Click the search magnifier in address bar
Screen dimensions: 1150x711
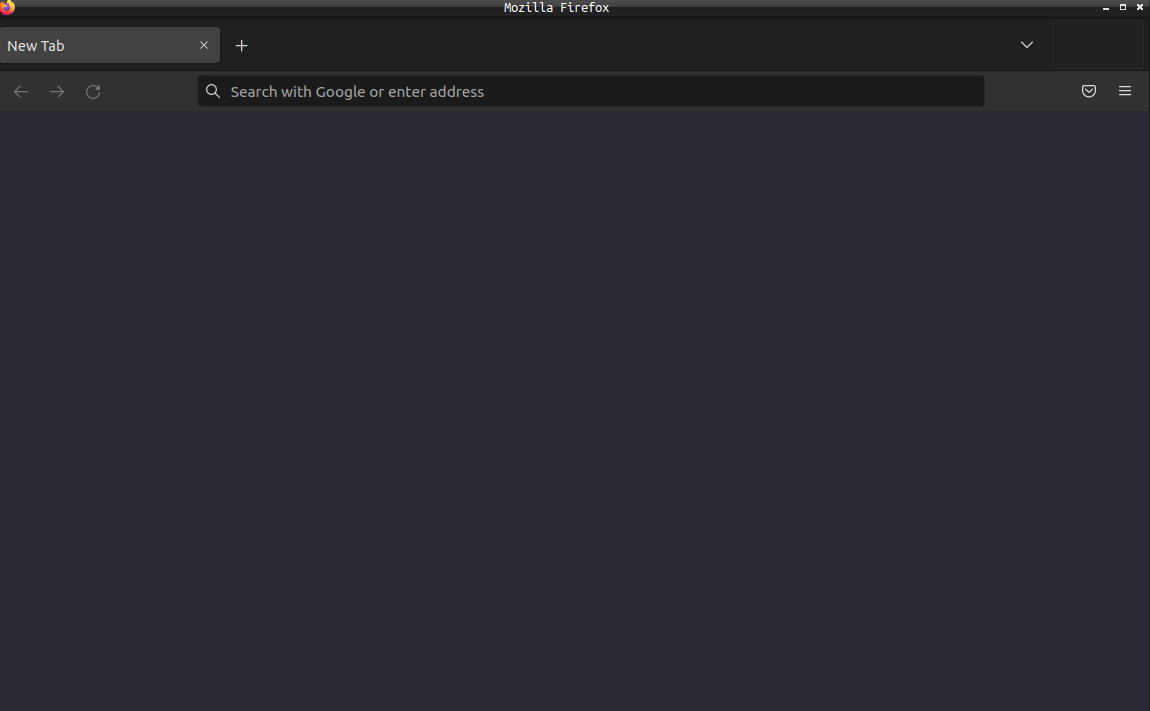tap(213, 91)
